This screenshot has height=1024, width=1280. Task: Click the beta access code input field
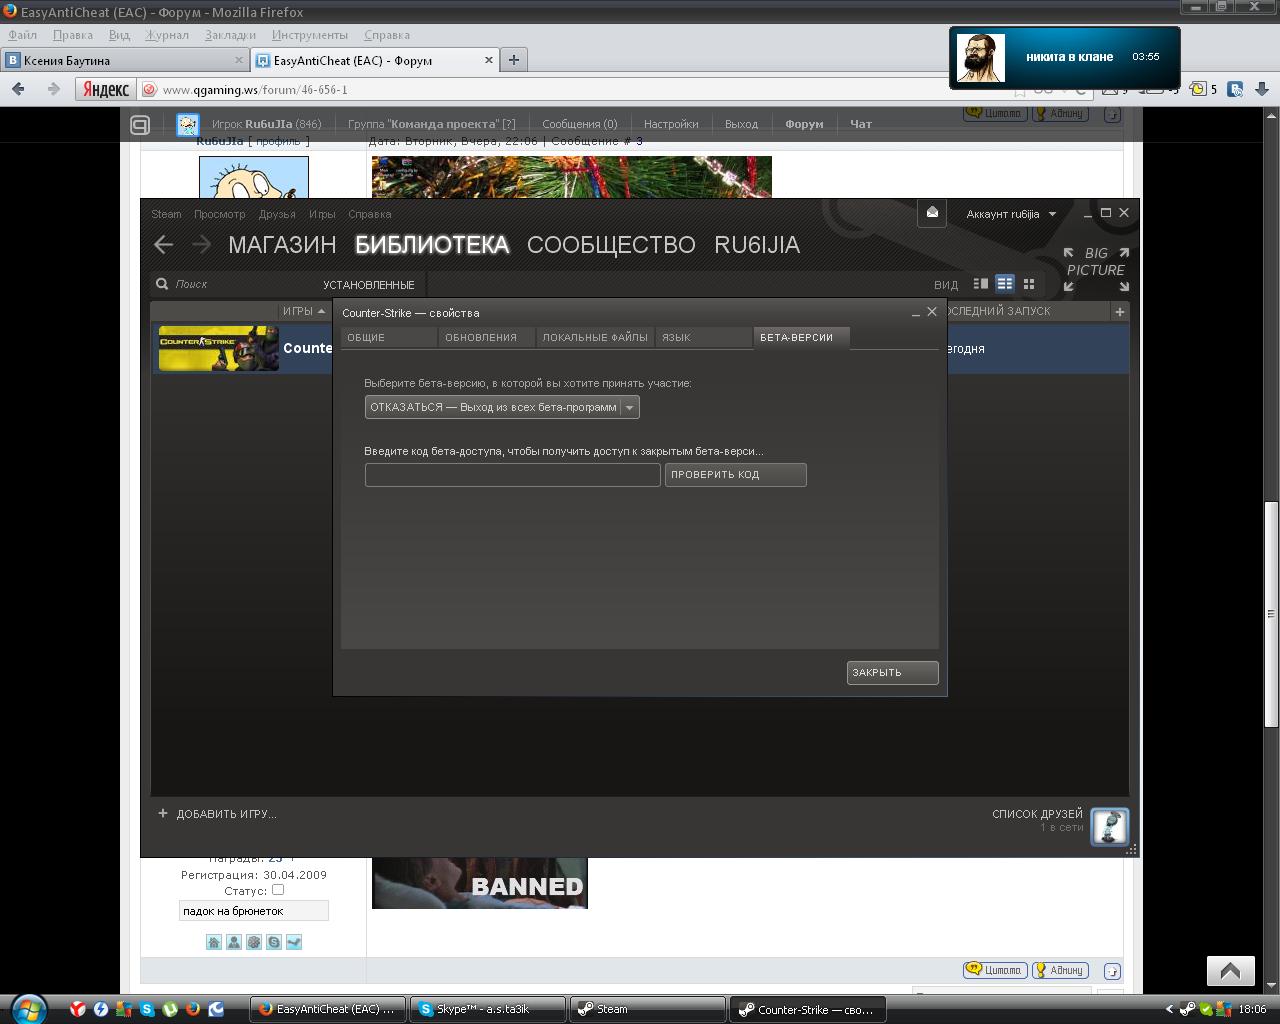click(x=512, y=475)
